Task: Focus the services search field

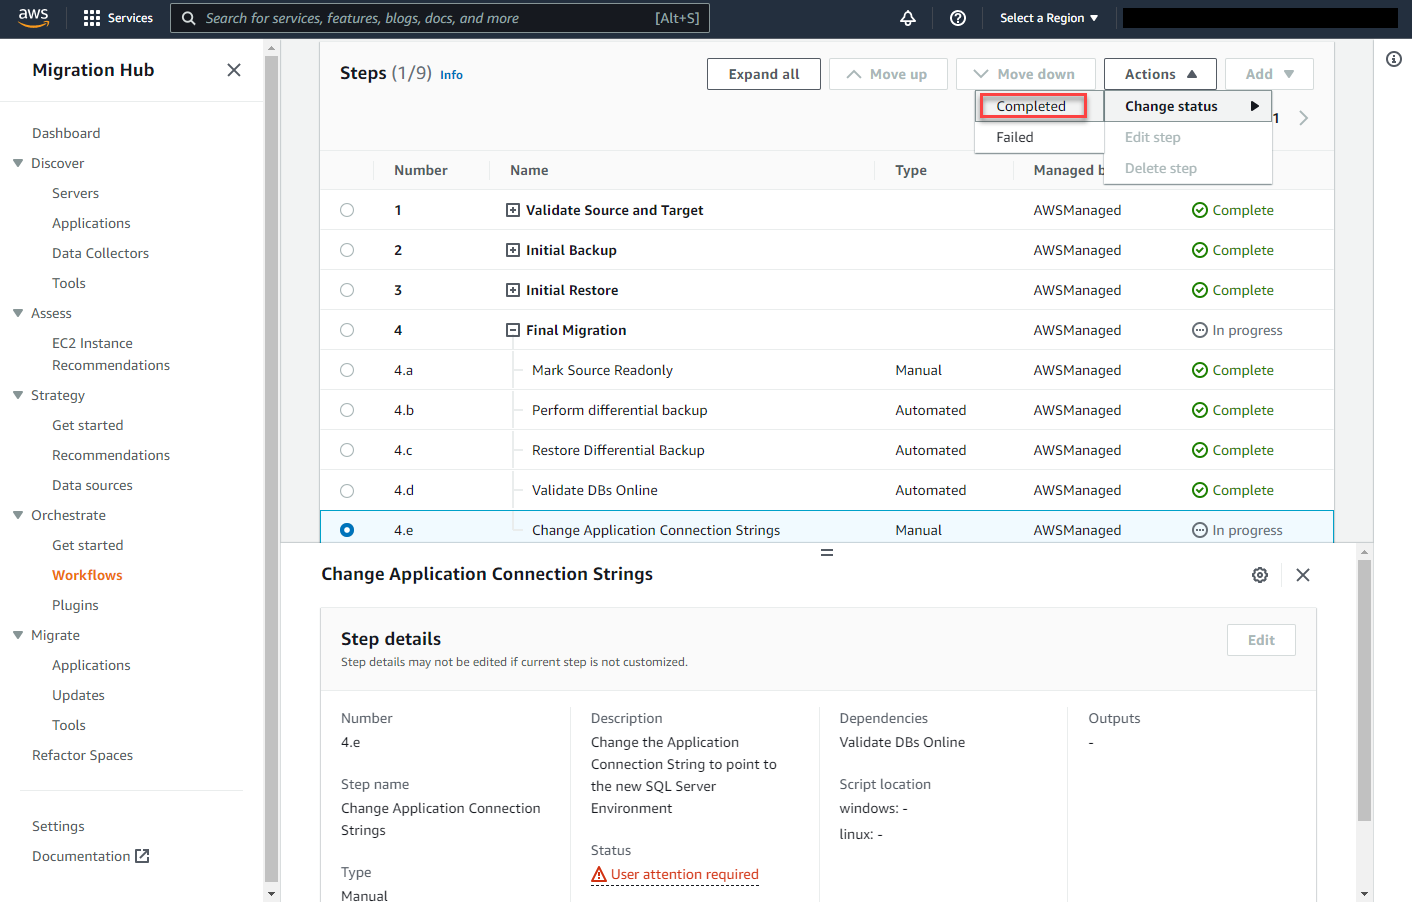Action: tap(440, 18)
